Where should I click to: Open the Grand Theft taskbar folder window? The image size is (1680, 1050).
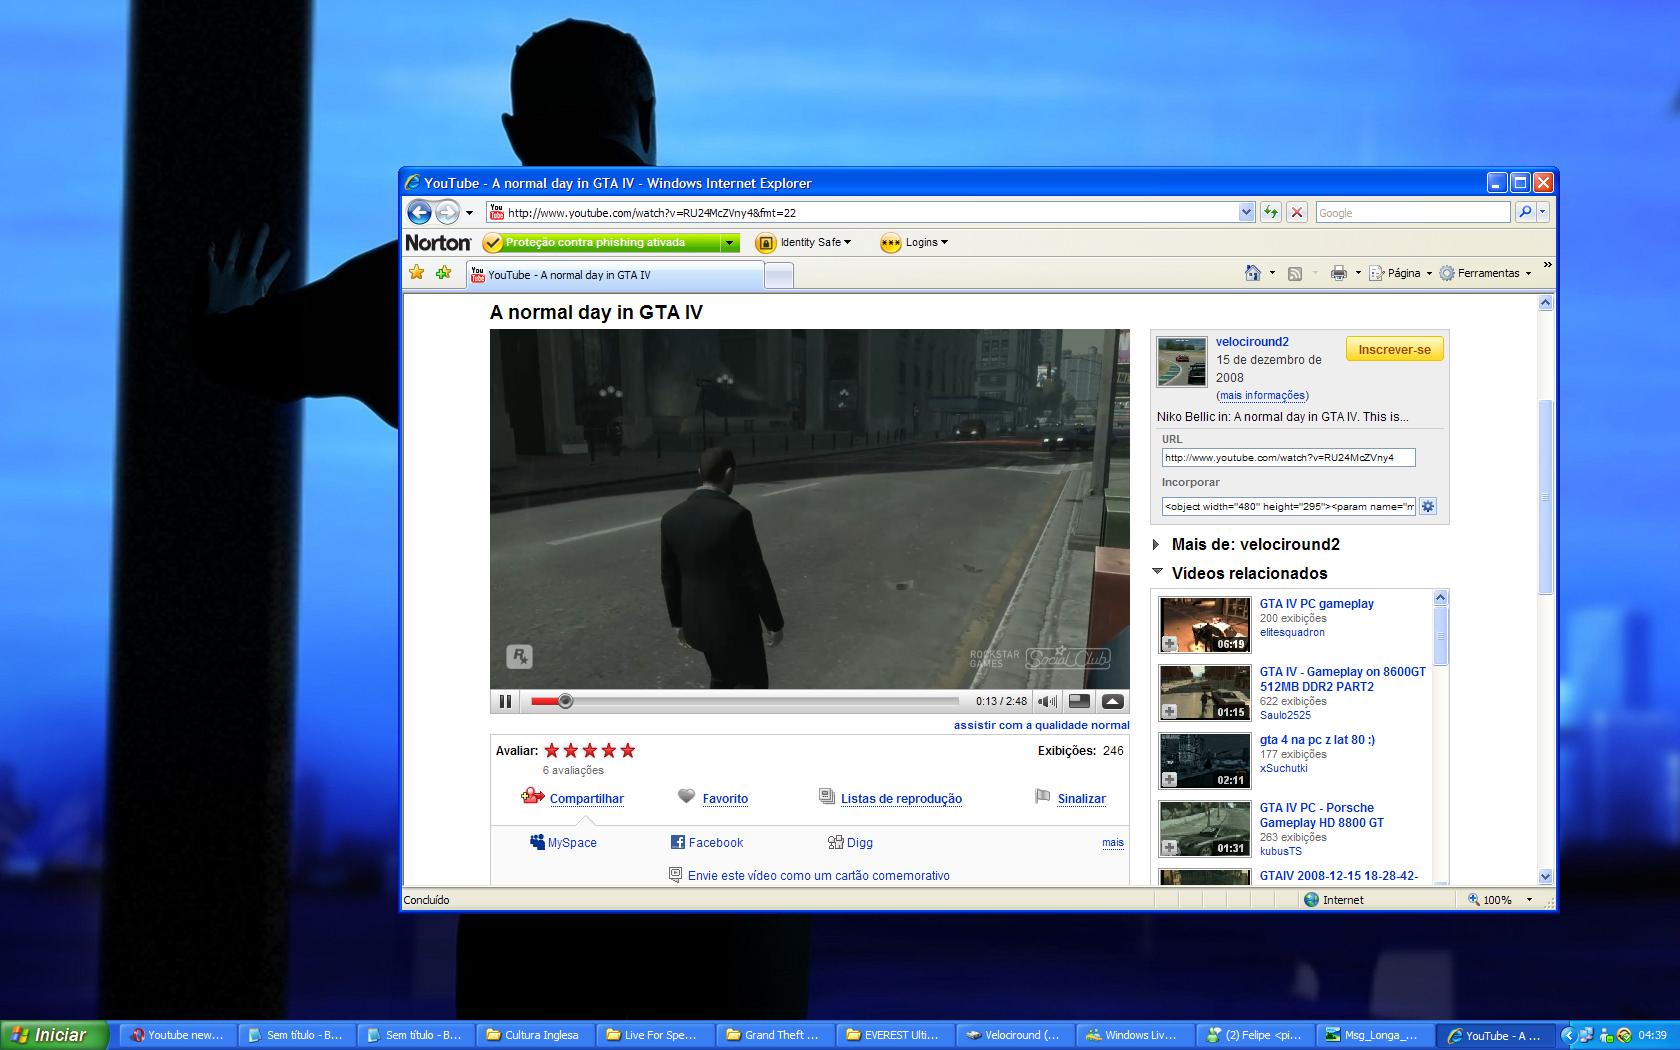pos(776,1035)
